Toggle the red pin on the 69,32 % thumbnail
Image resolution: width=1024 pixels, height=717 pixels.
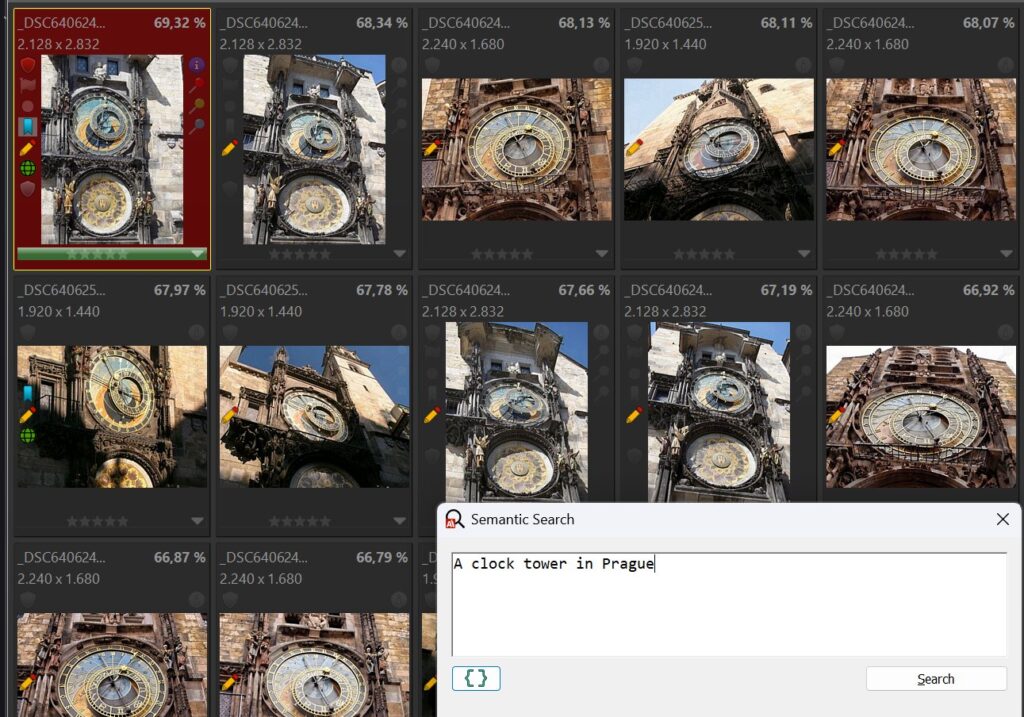[197, 84]
